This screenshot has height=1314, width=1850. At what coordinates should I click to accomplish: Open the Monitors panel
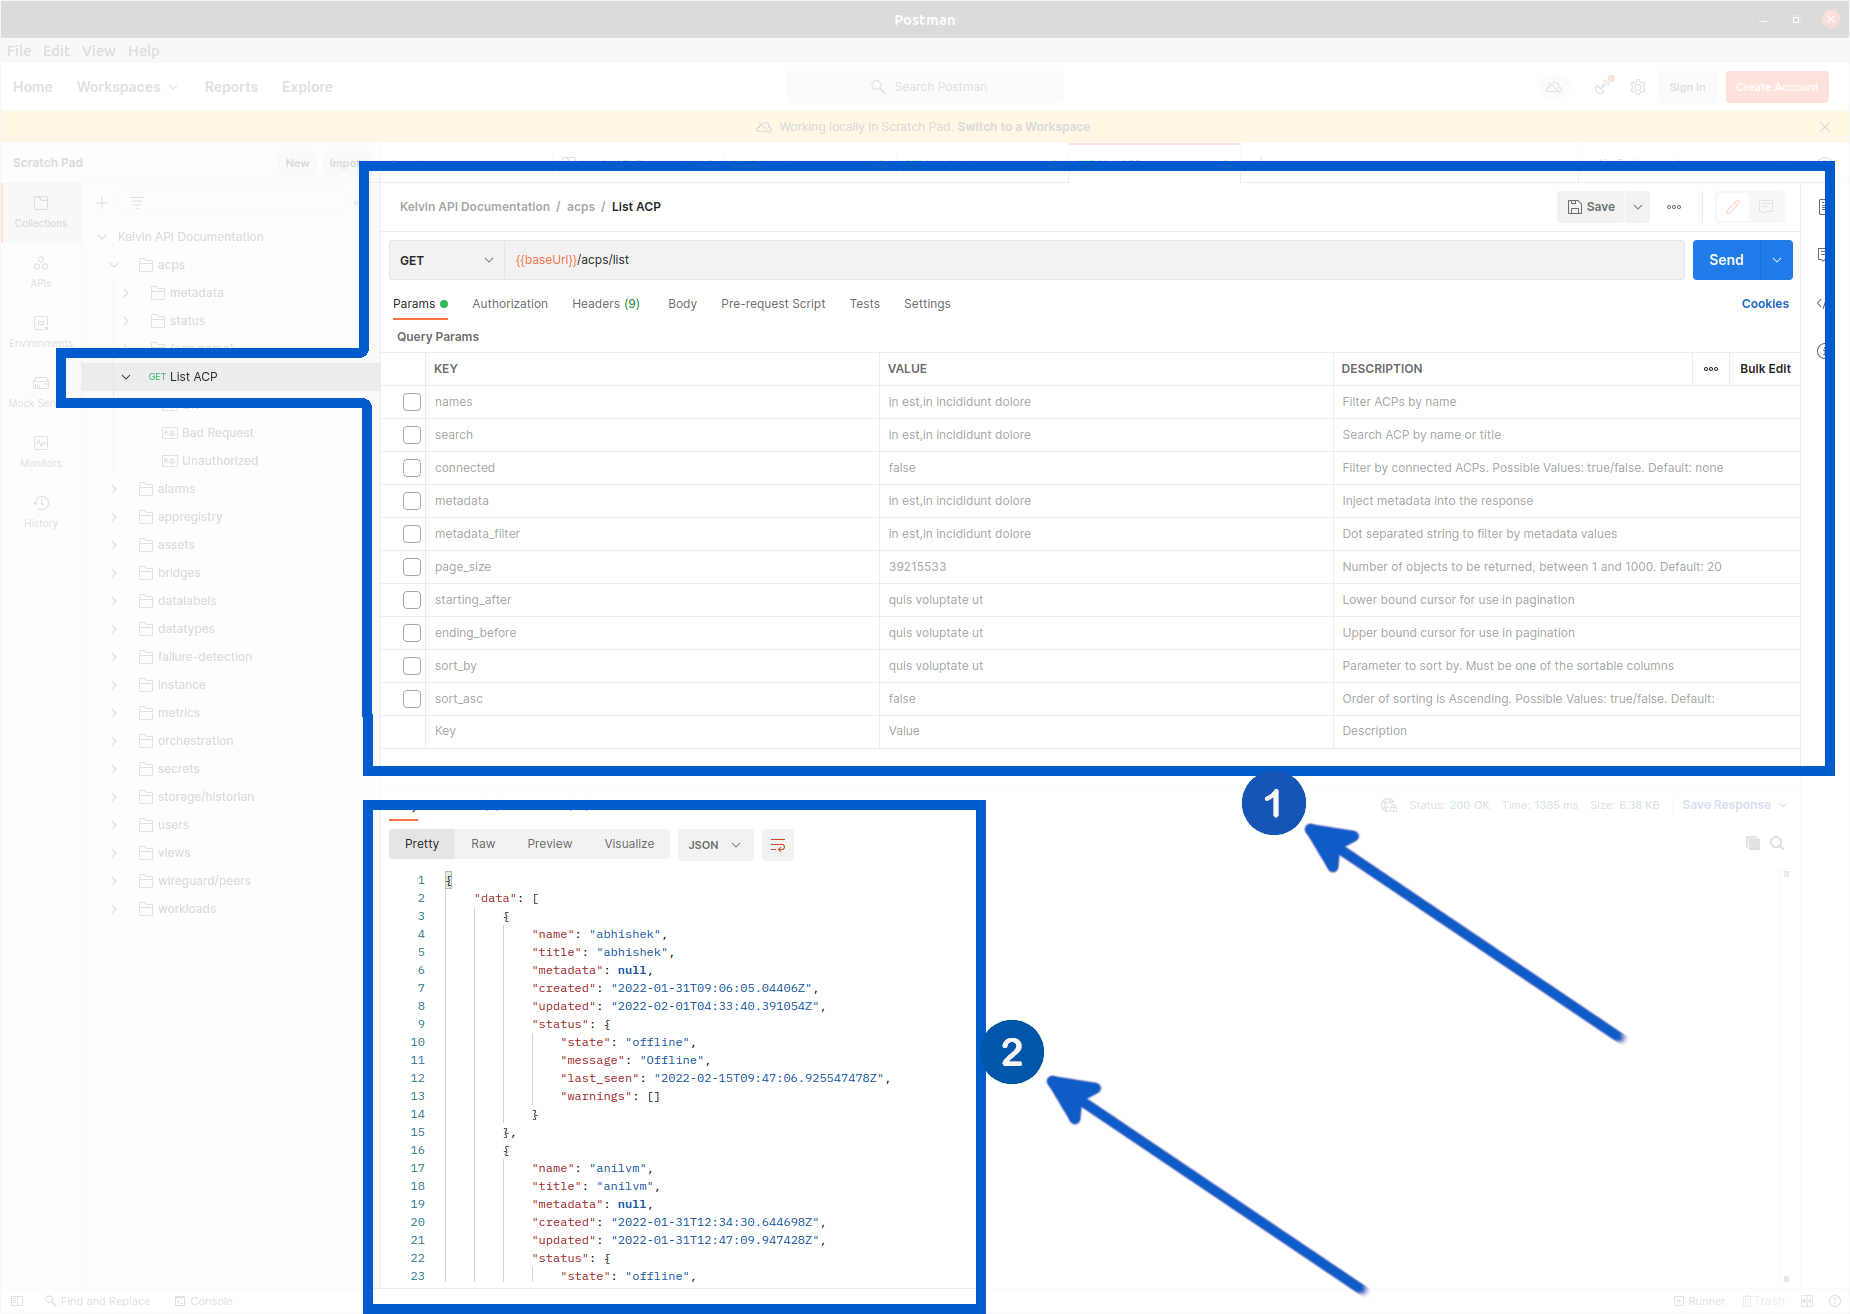point(40,450)
